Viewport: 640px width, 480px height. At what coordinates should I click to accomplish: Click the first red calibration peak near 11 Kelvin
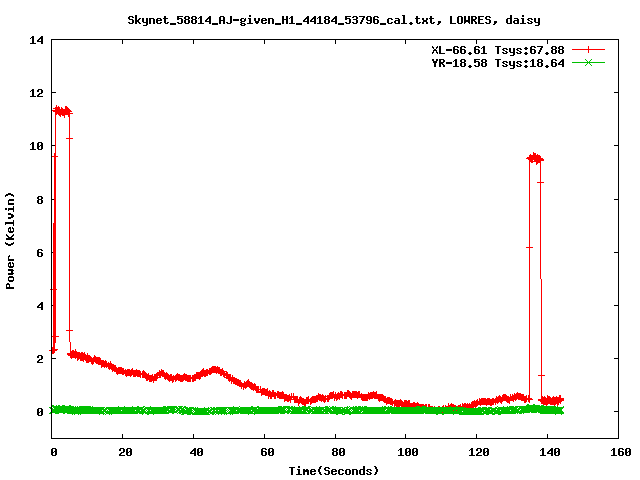62,111
